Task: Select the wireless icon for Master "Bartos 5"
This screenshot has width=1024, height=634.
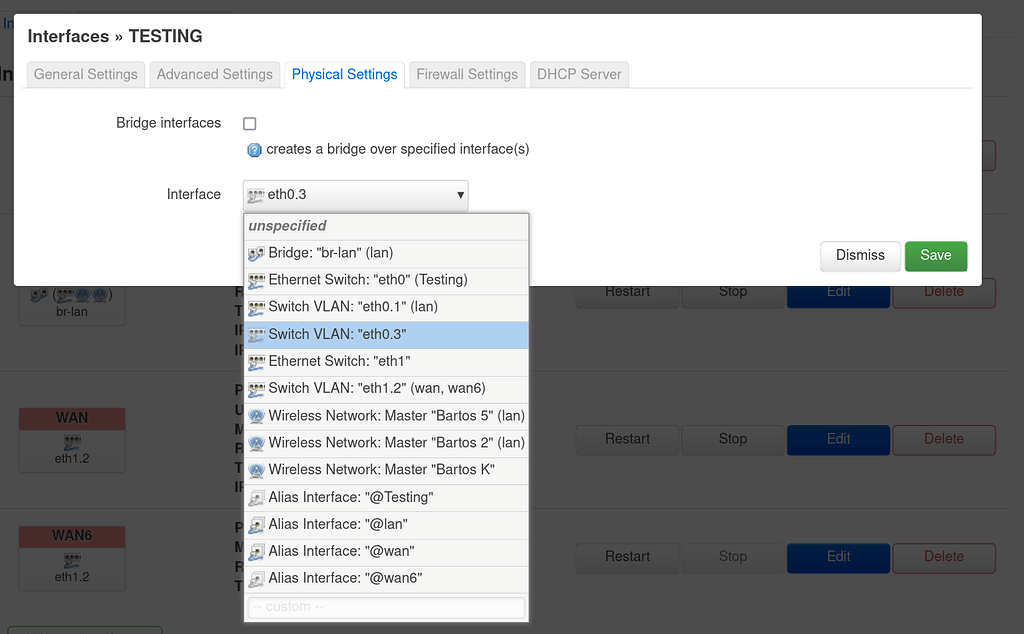Action: tap(255, 416)
